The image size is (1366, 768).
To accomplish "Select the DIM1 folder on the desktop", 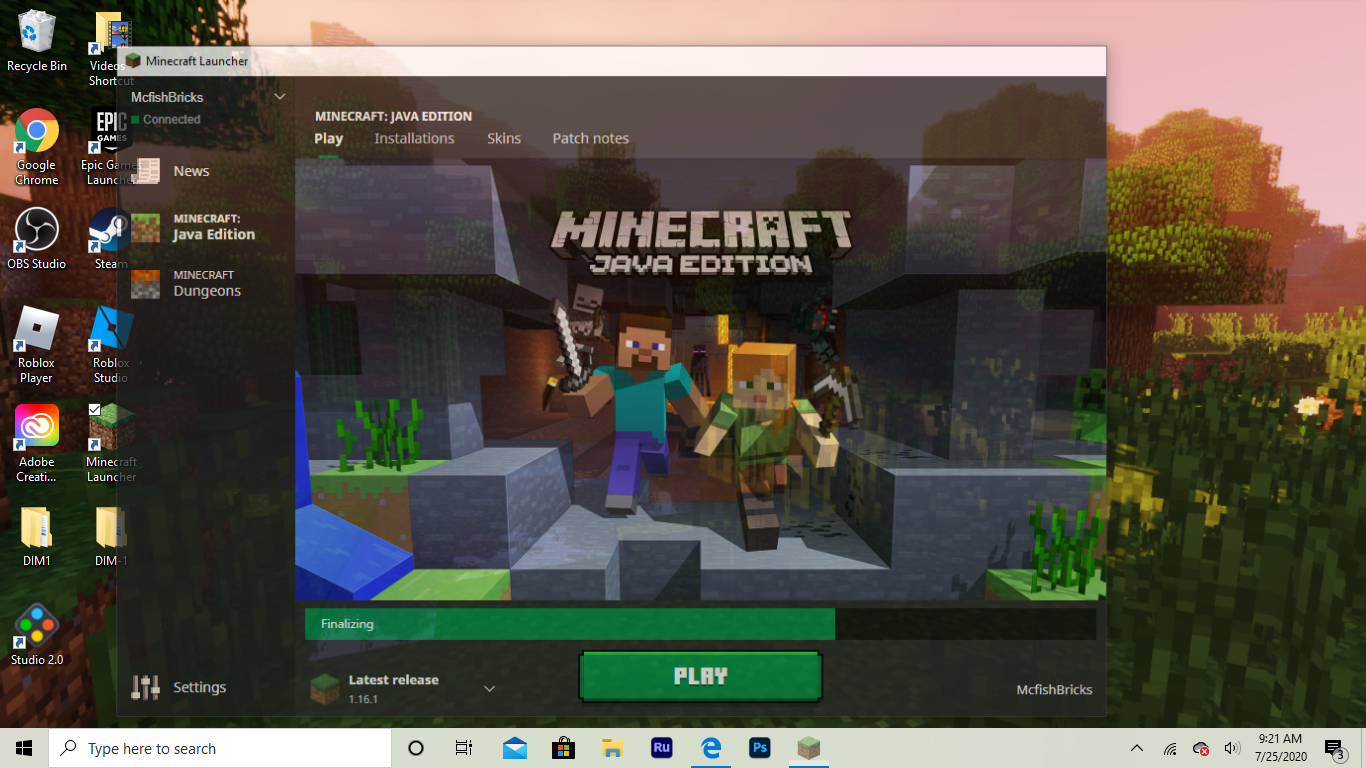I will (37, 537).
